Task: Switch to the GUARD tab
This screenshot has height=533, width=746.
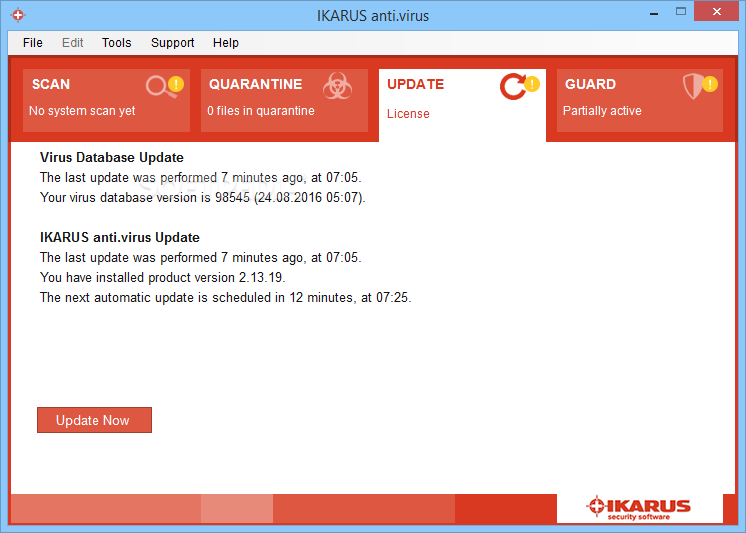Action: click(640, 100)
